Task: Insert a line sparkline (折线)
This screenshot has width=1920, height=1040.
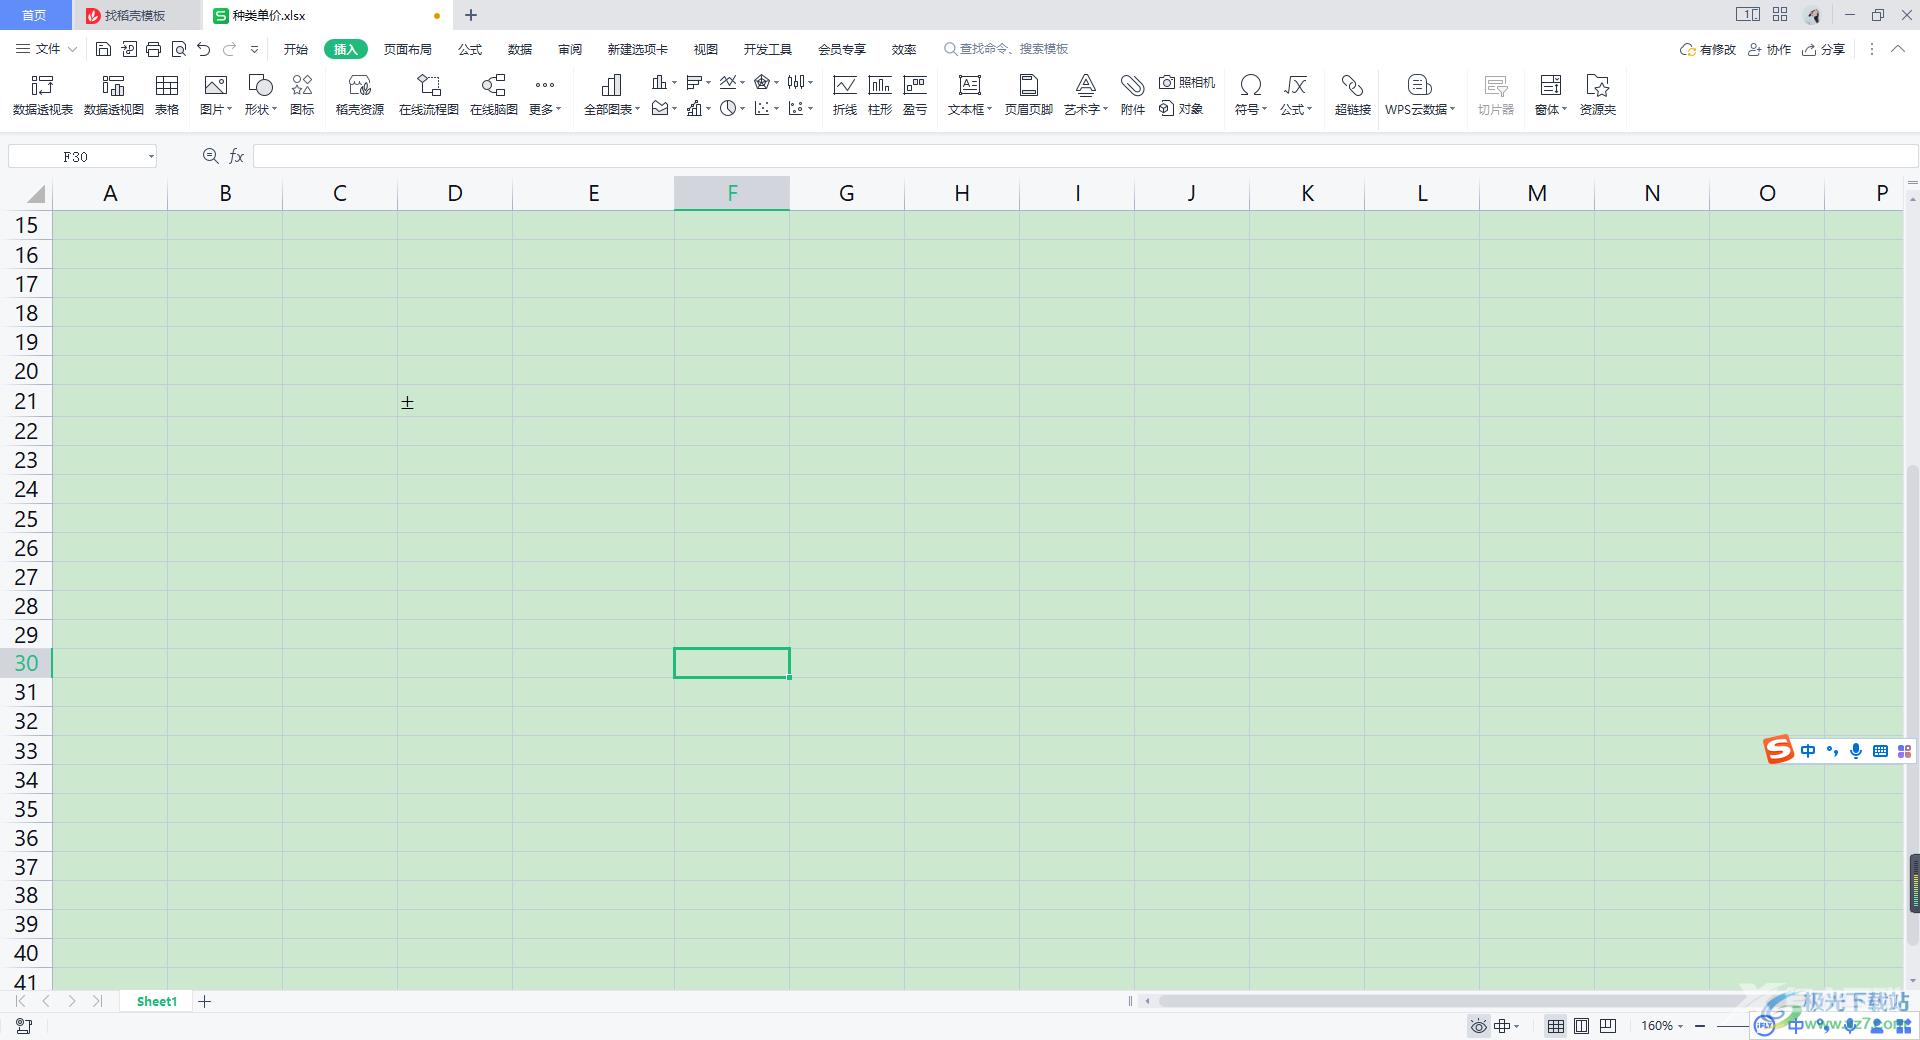Action: (x=845, y=95)
